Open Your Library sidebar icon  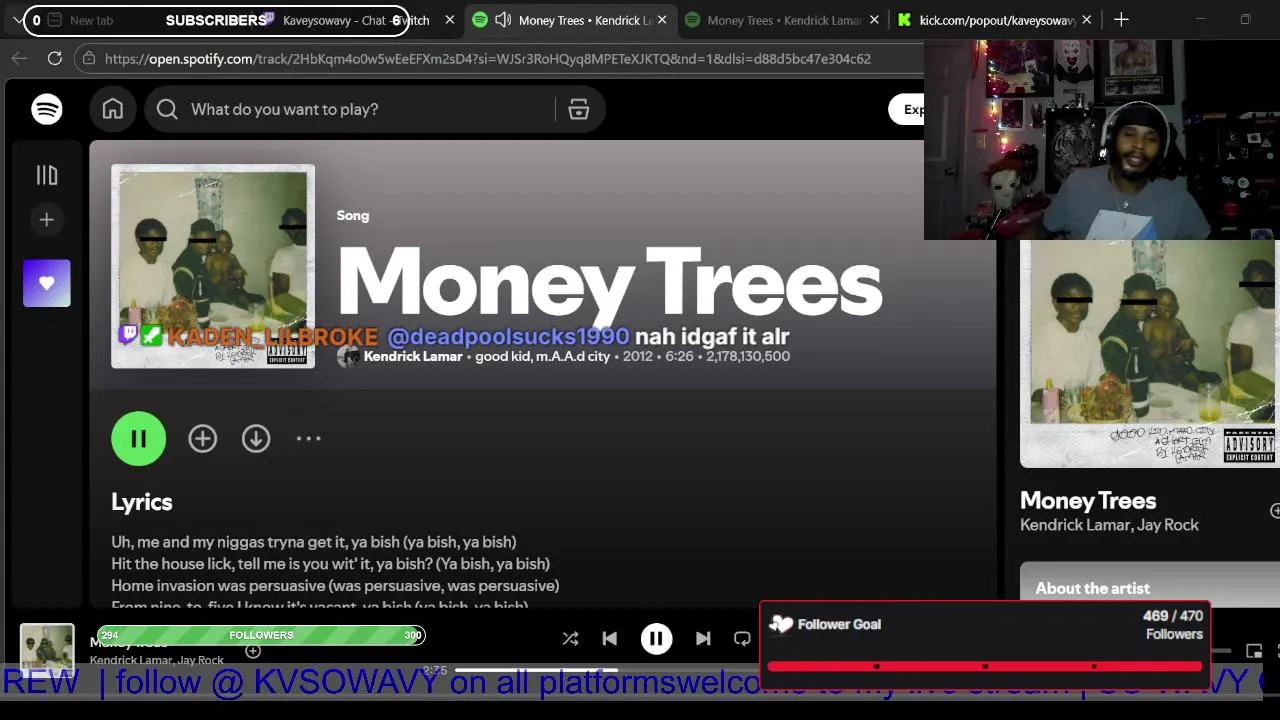click(47, 175)
